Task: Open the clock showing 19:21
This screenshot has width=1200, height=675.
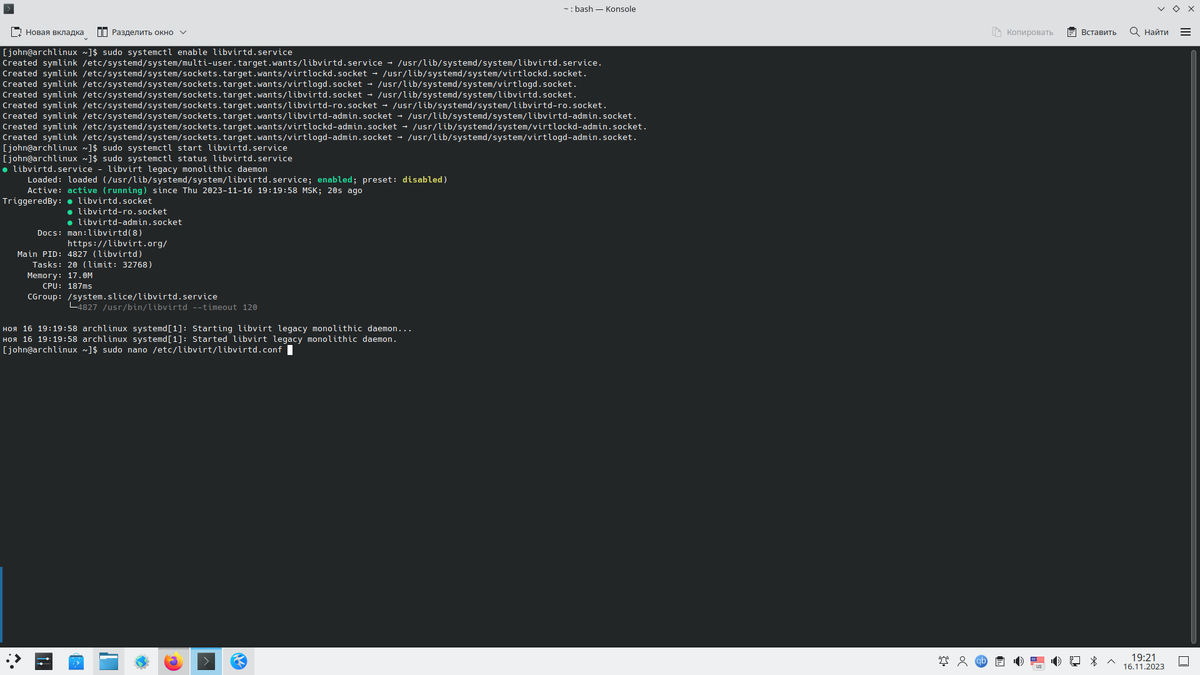Action: pos(1143,661)
